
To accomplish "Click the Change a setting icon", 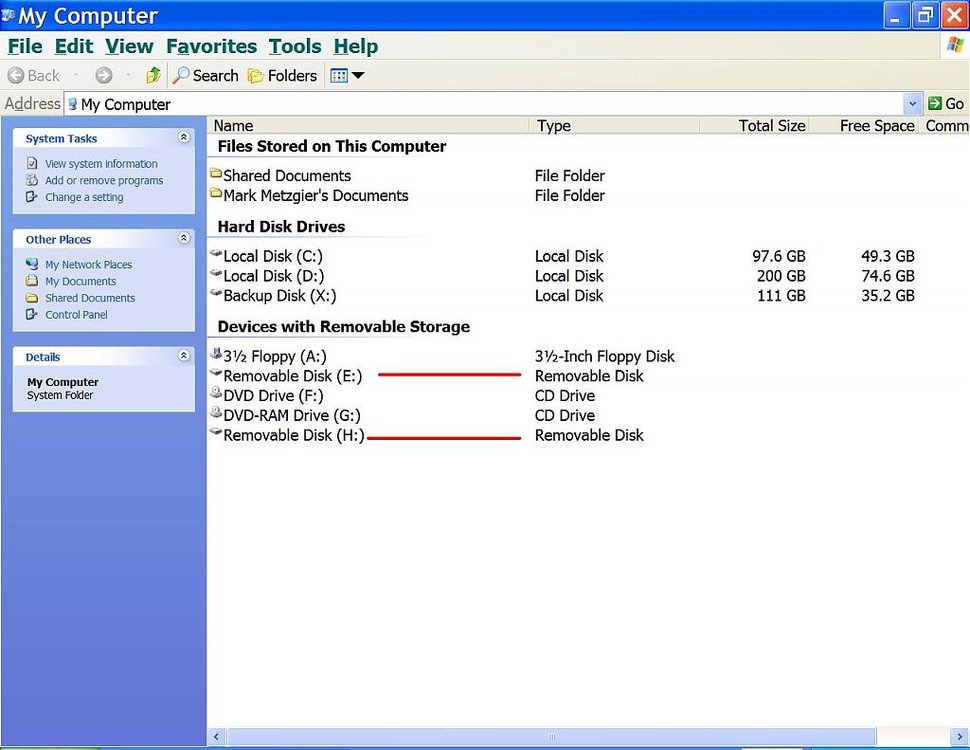I will click(x=32, y=197).
